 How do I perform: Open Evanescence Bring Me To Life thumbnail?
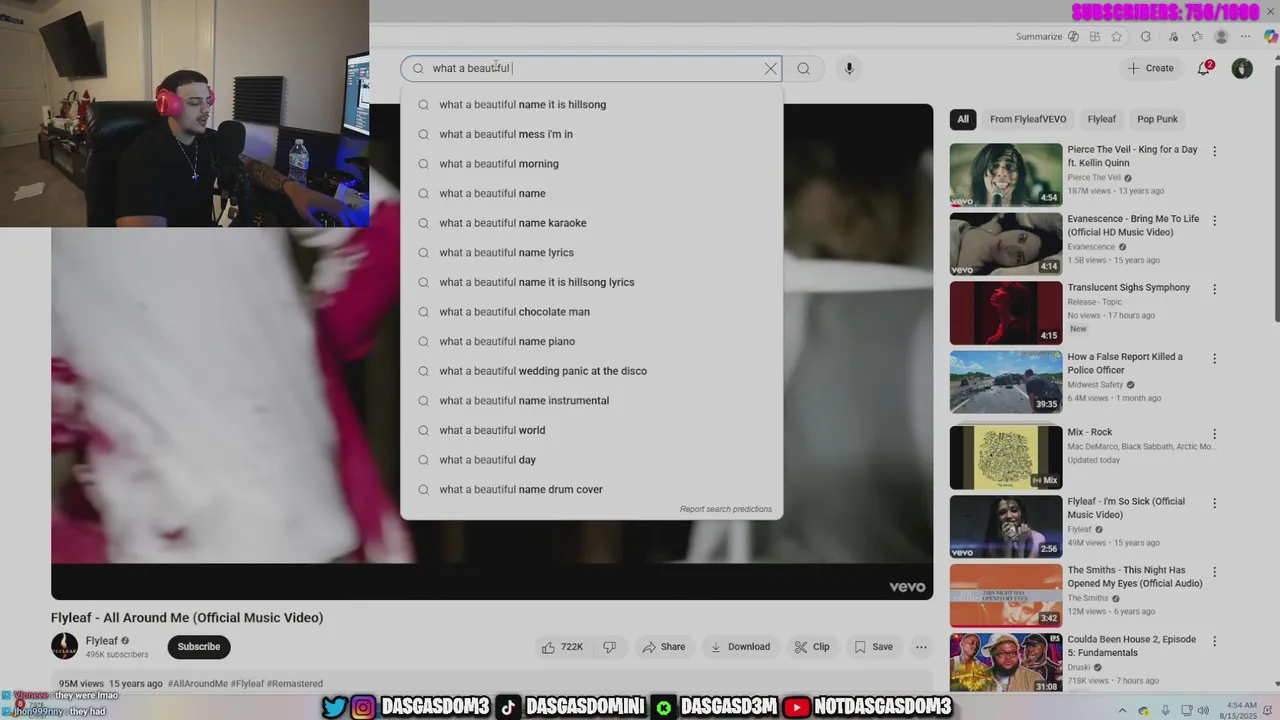pos(1006,244)
